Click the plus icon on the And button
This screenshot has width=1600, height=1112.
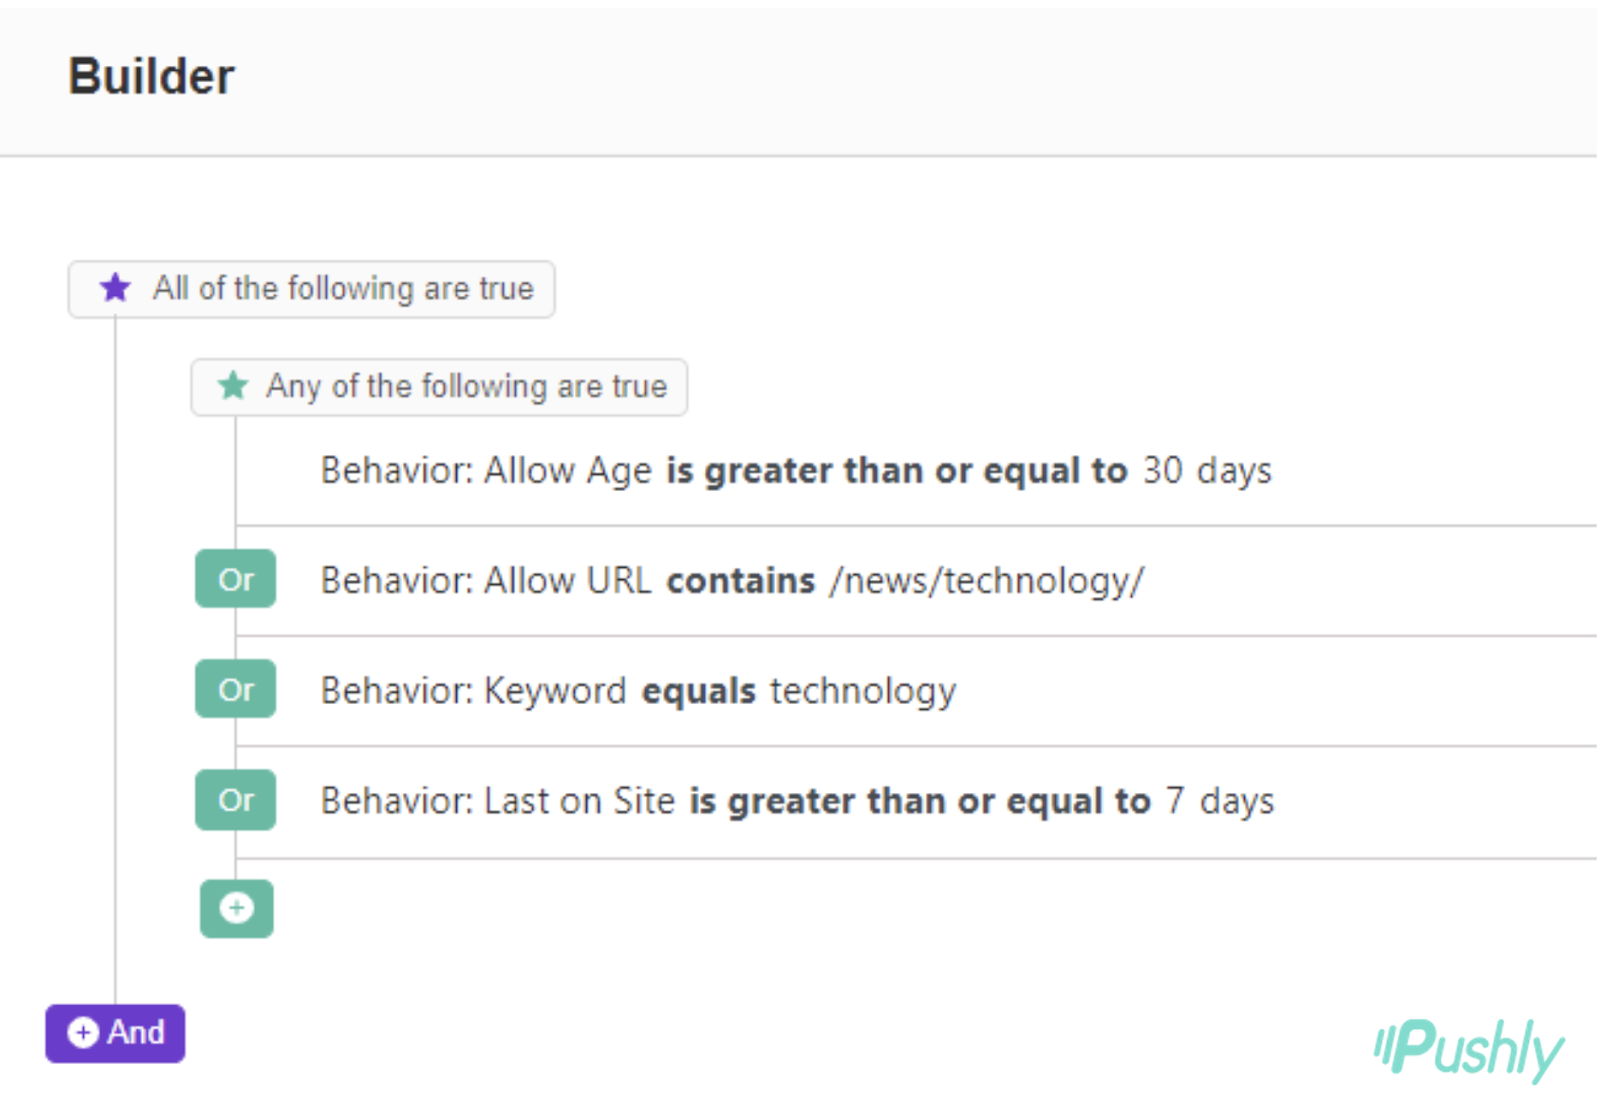coord(83,1033)
